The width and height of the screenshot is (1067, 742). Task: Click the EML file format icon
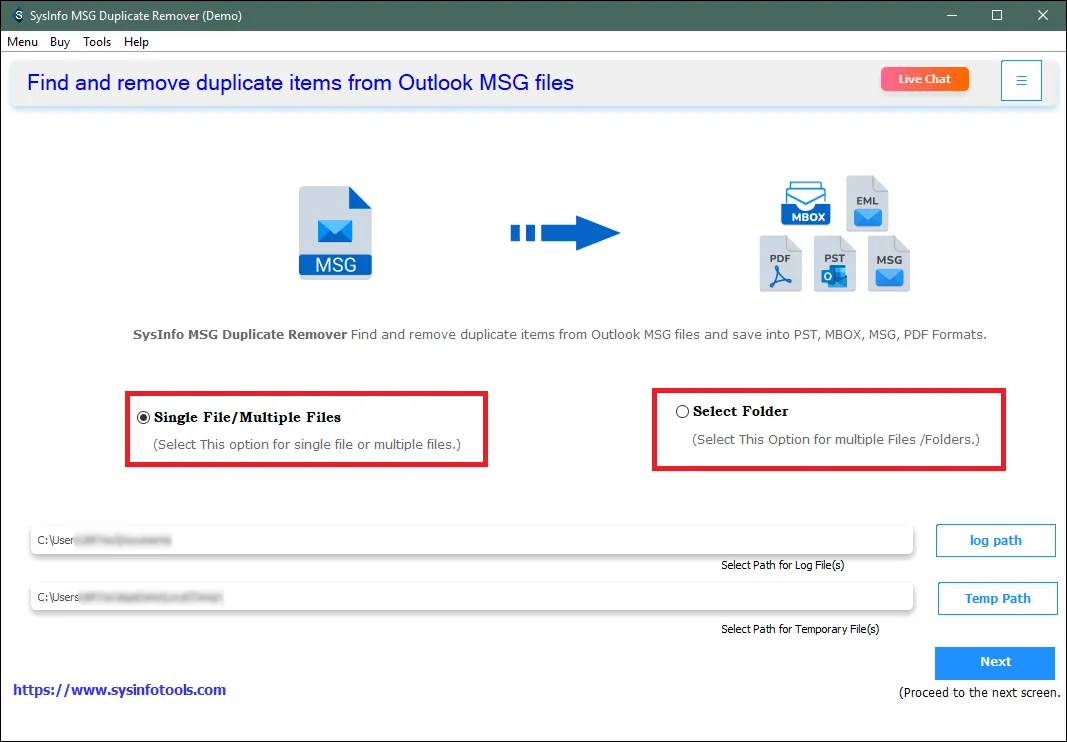867,203
